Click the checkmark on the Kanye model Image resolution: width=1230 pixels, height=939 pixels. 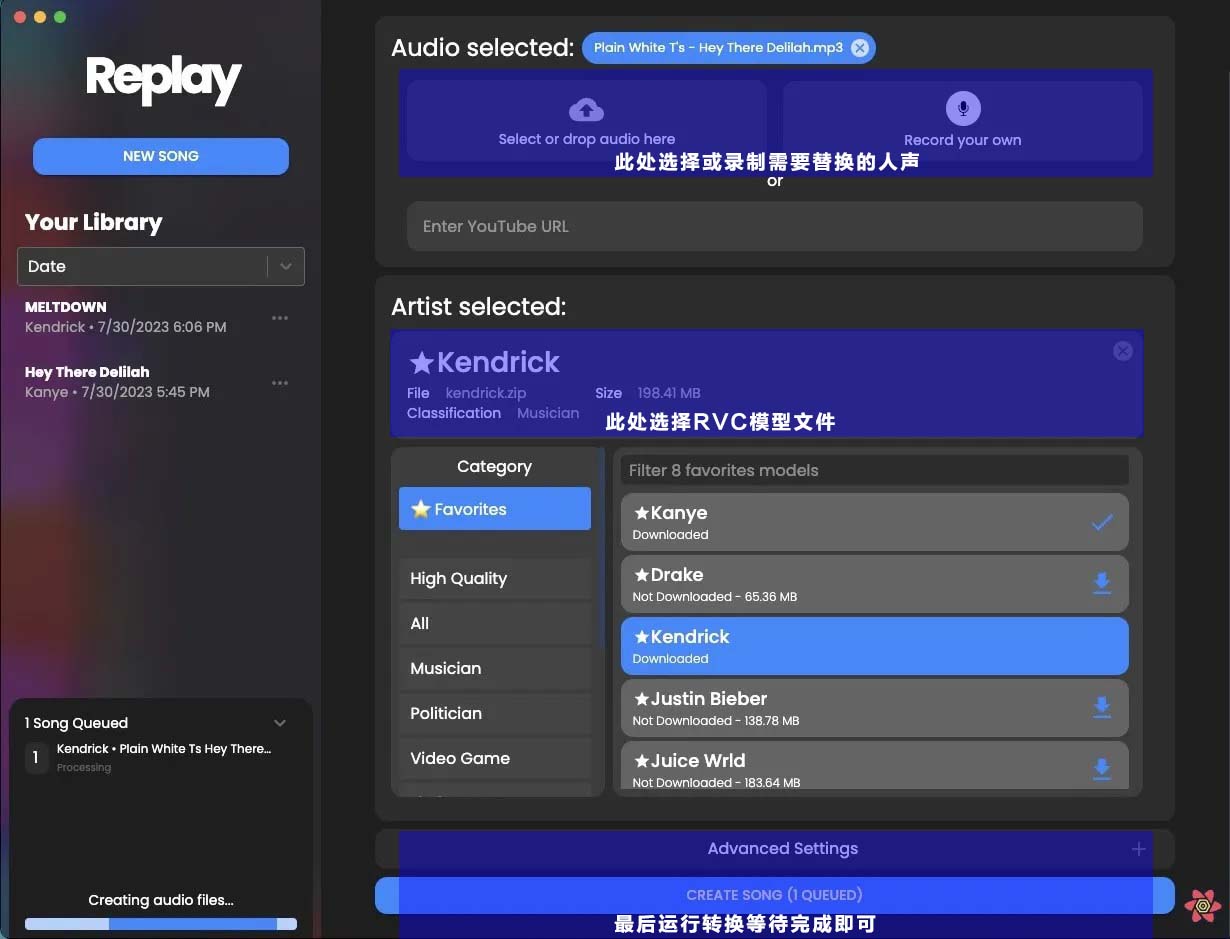click(x=1102, y=522)
